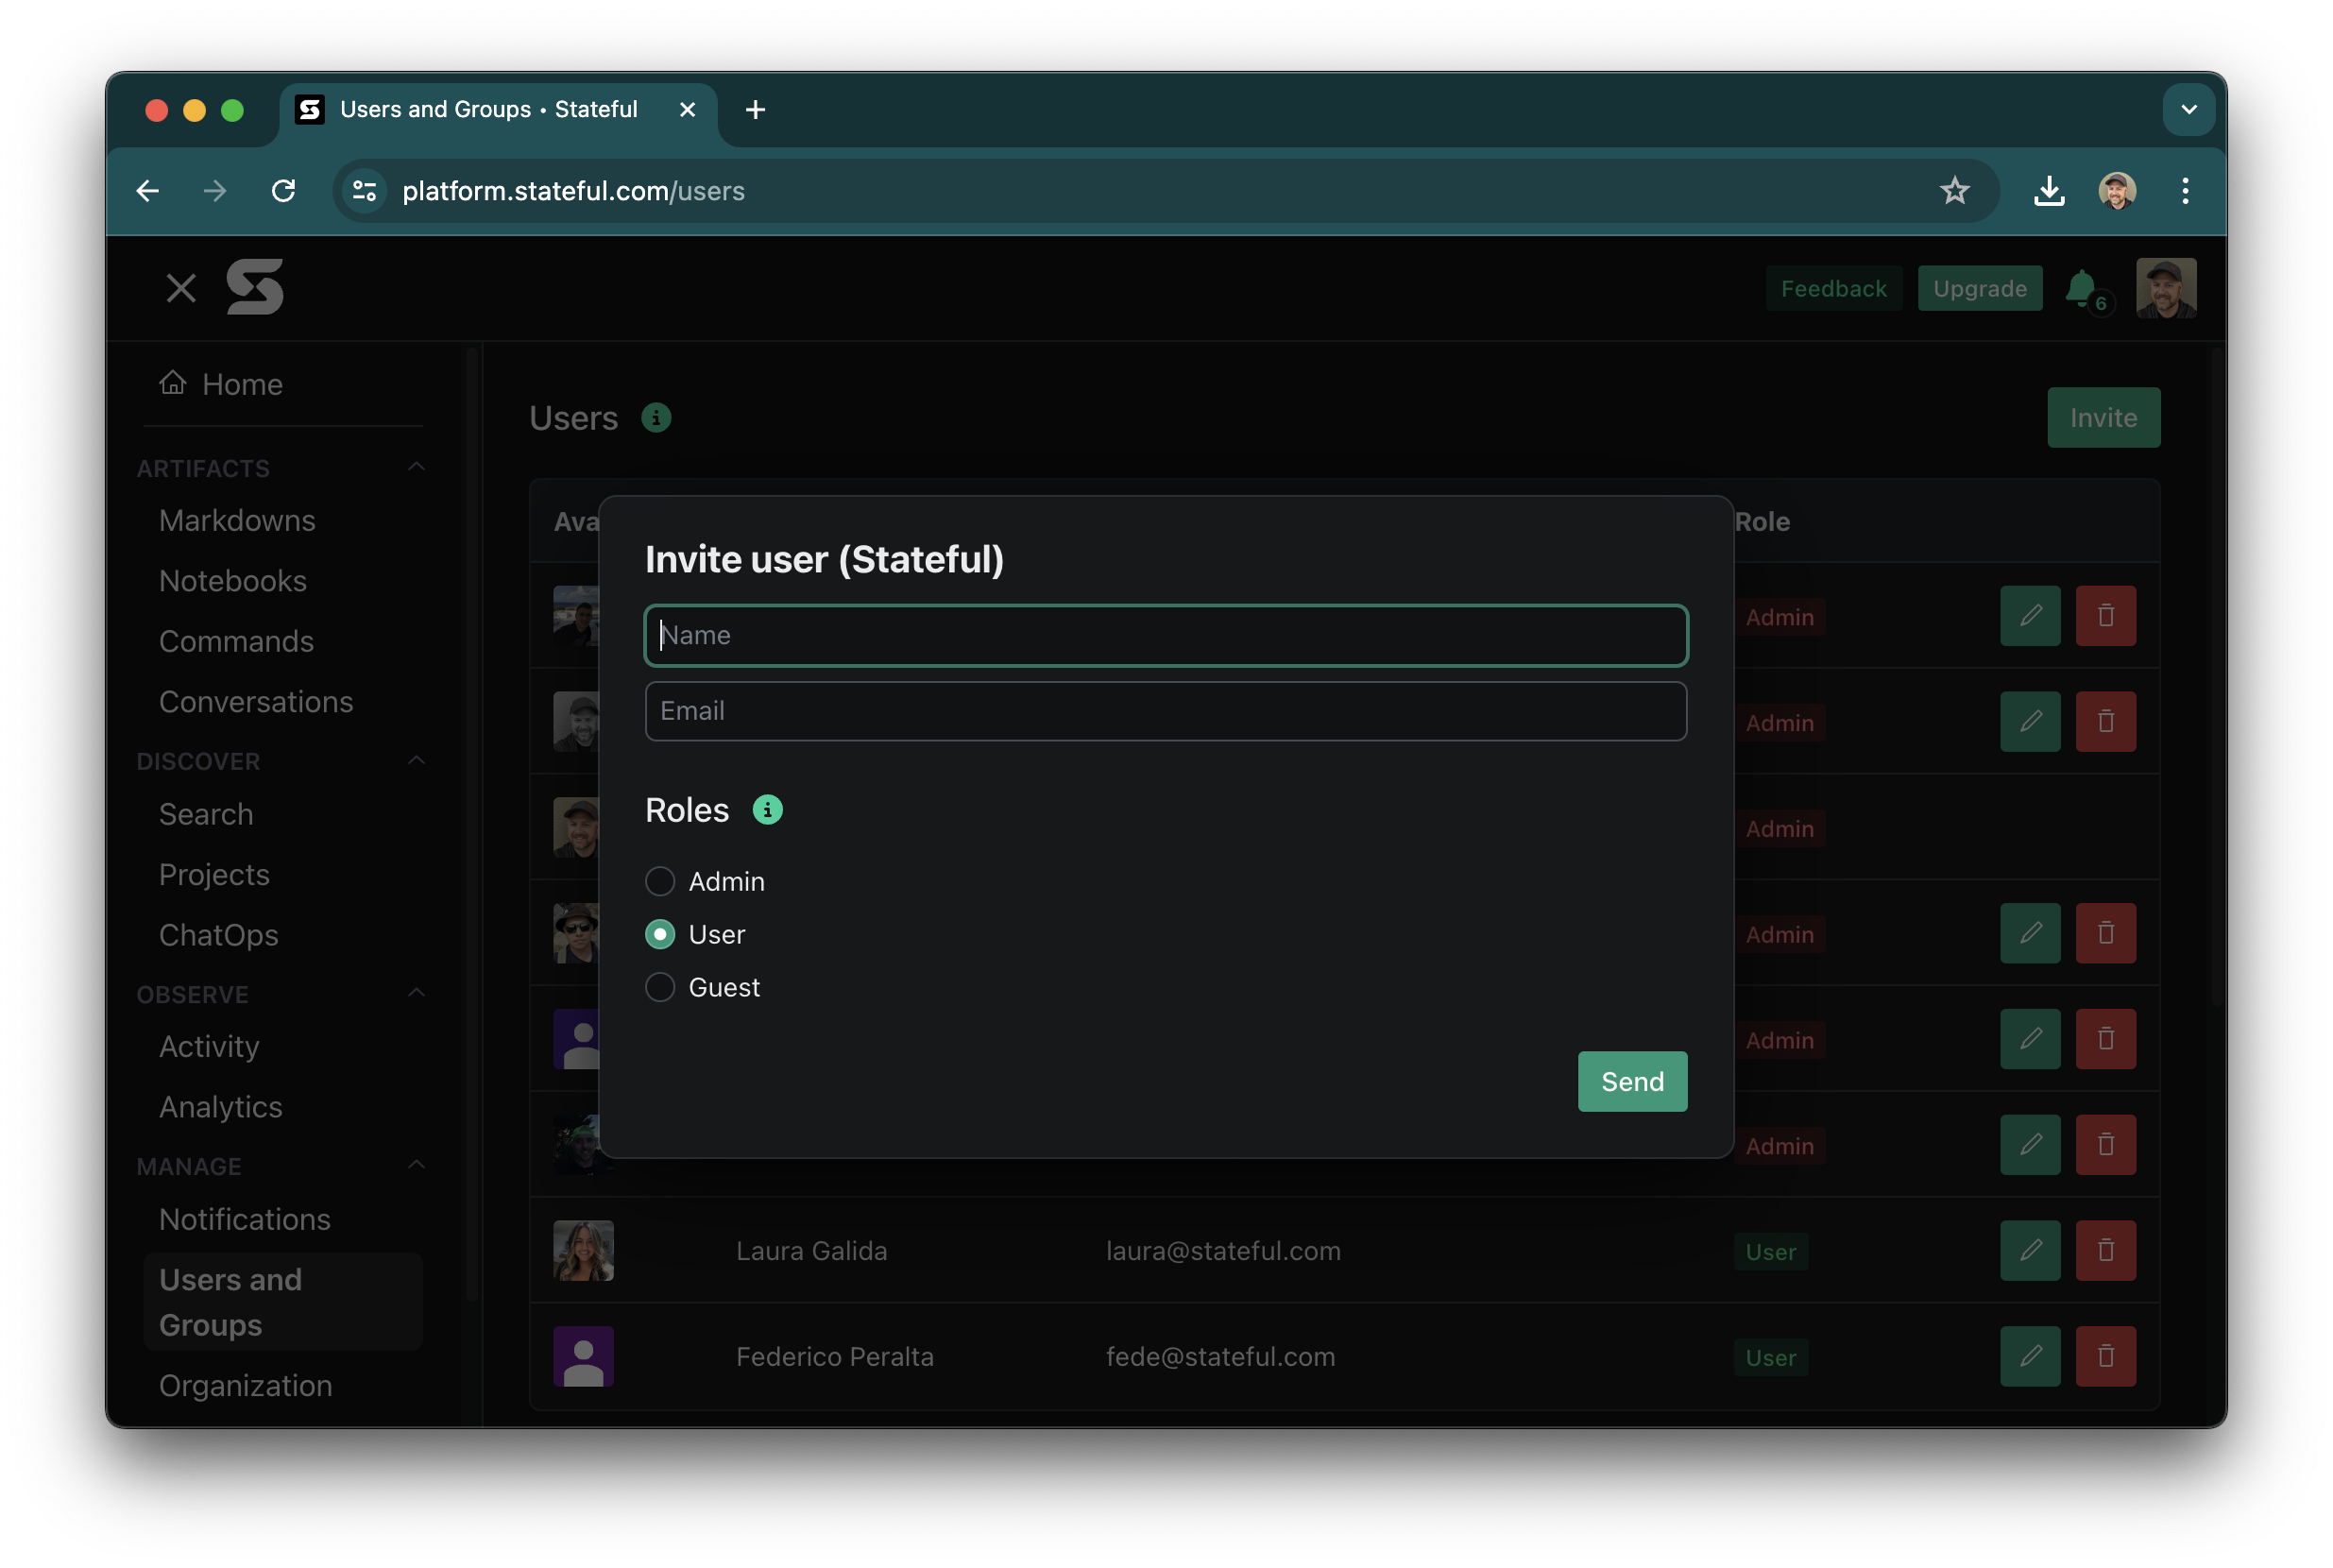
Task: Click the Role column header
Action: [1762, 522]
